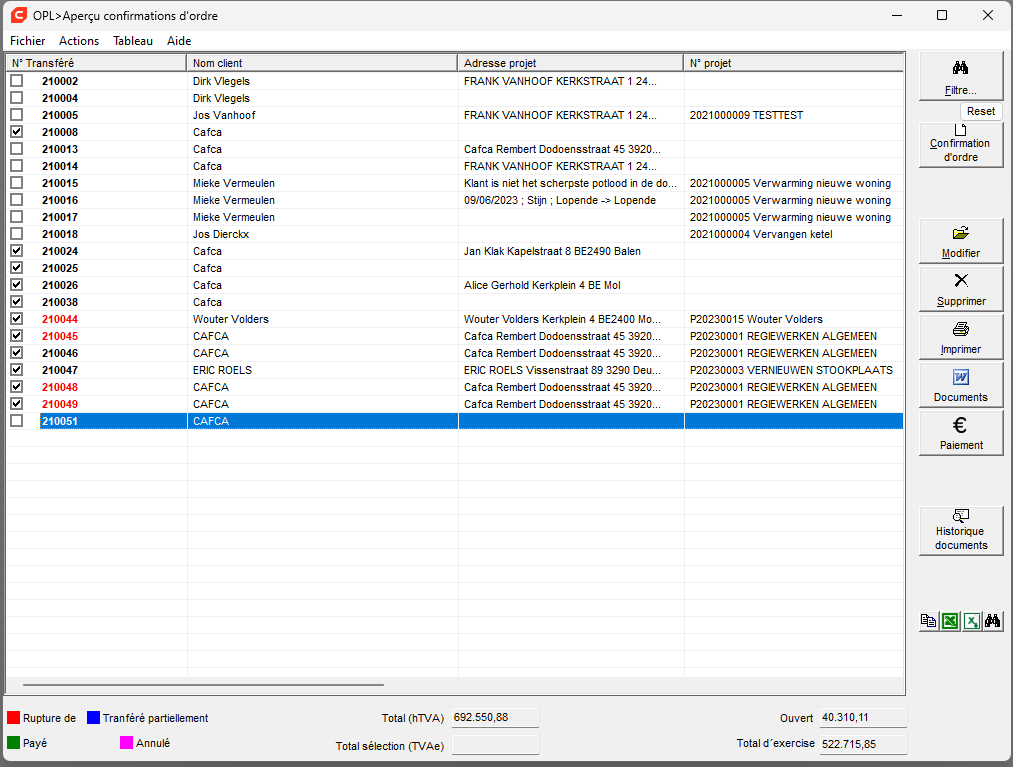Image resolution: width=1013 pixels, height=767 pixels.
Task: Click Mieke Vermeulen in row 210017
Action: [234, 217]
